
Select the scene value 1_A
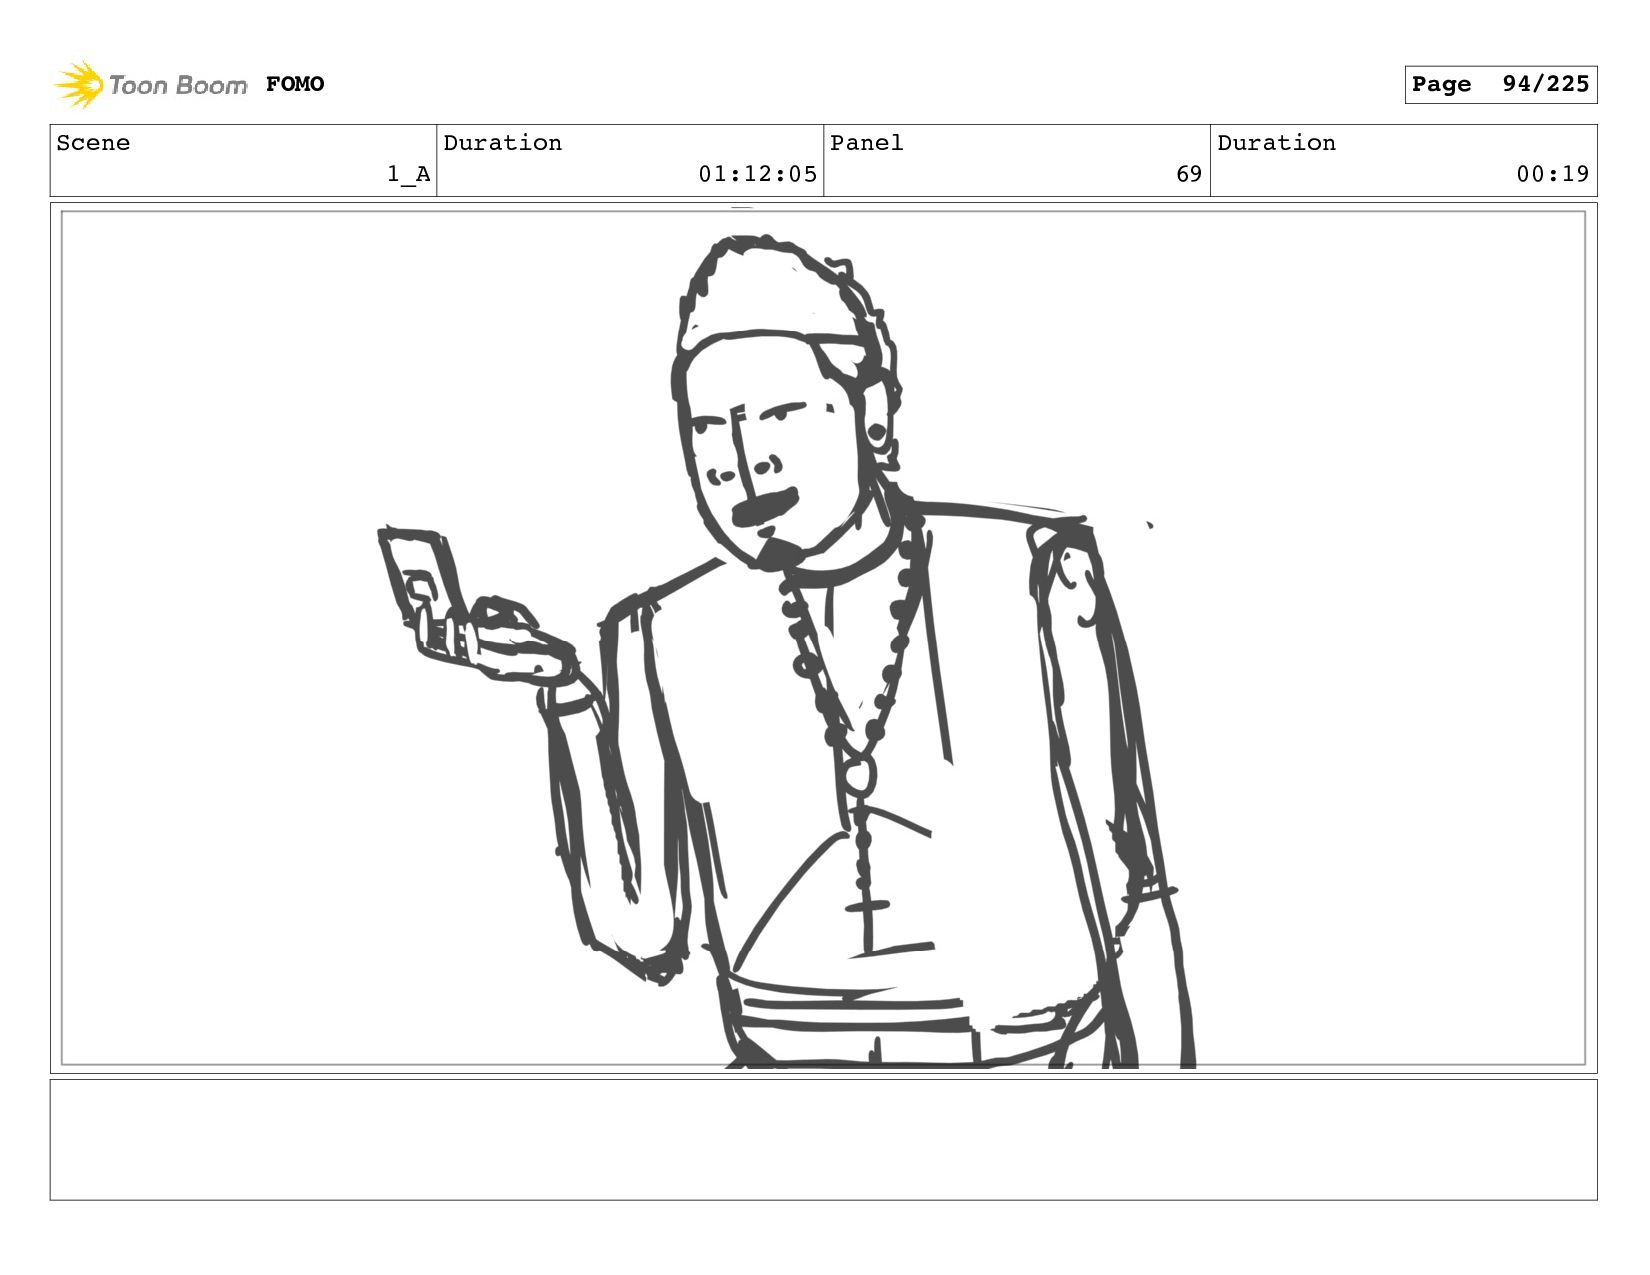(409, 174)
